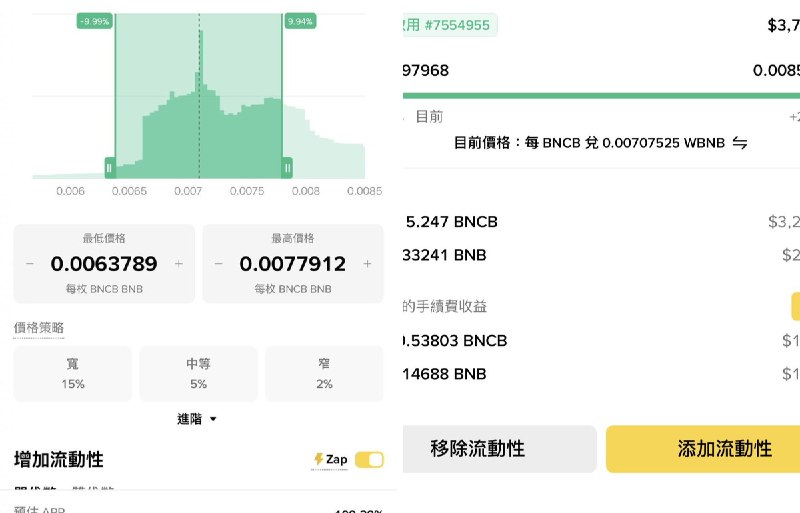Click the 14688 BNB fee amount

(444, 374)
